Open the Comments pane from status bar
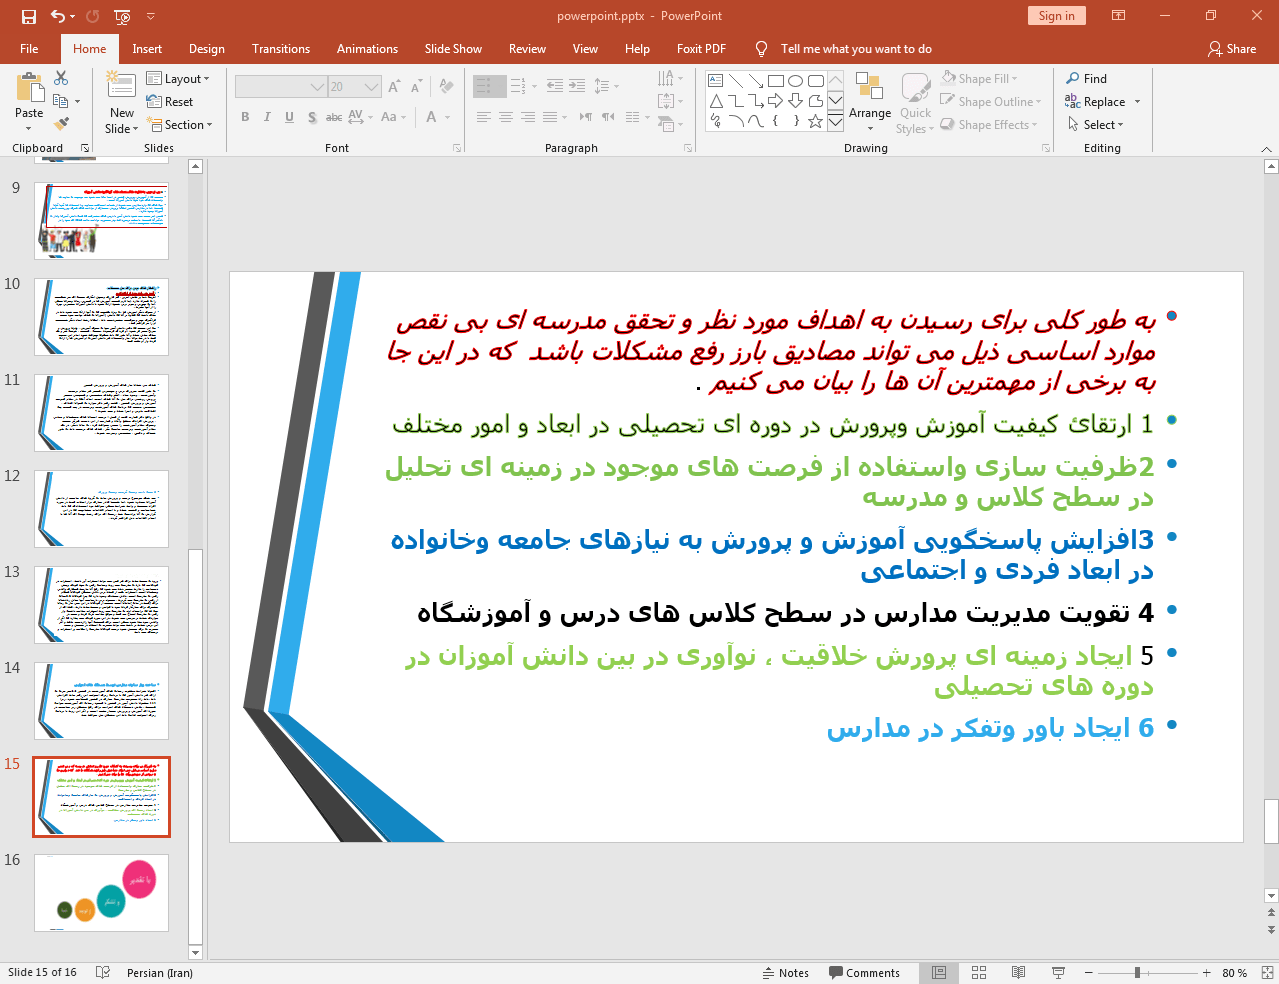 coord(864,973)
